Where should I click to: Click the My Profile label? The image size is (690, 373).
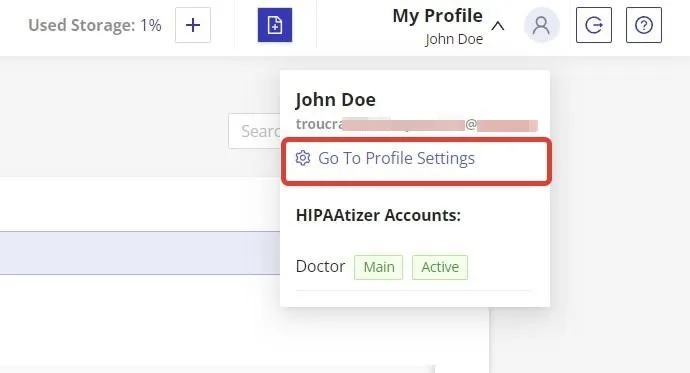pyautogui.click(x=437, y=16)
